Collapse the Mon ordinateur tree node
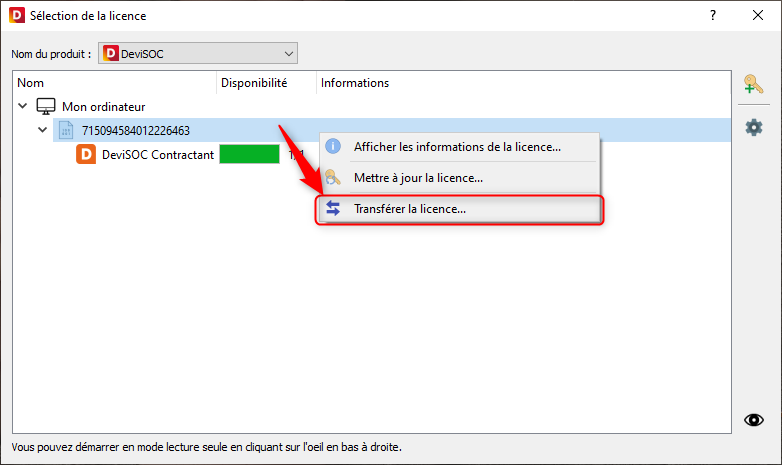This screenshot has width=782, height=465. 22,106
